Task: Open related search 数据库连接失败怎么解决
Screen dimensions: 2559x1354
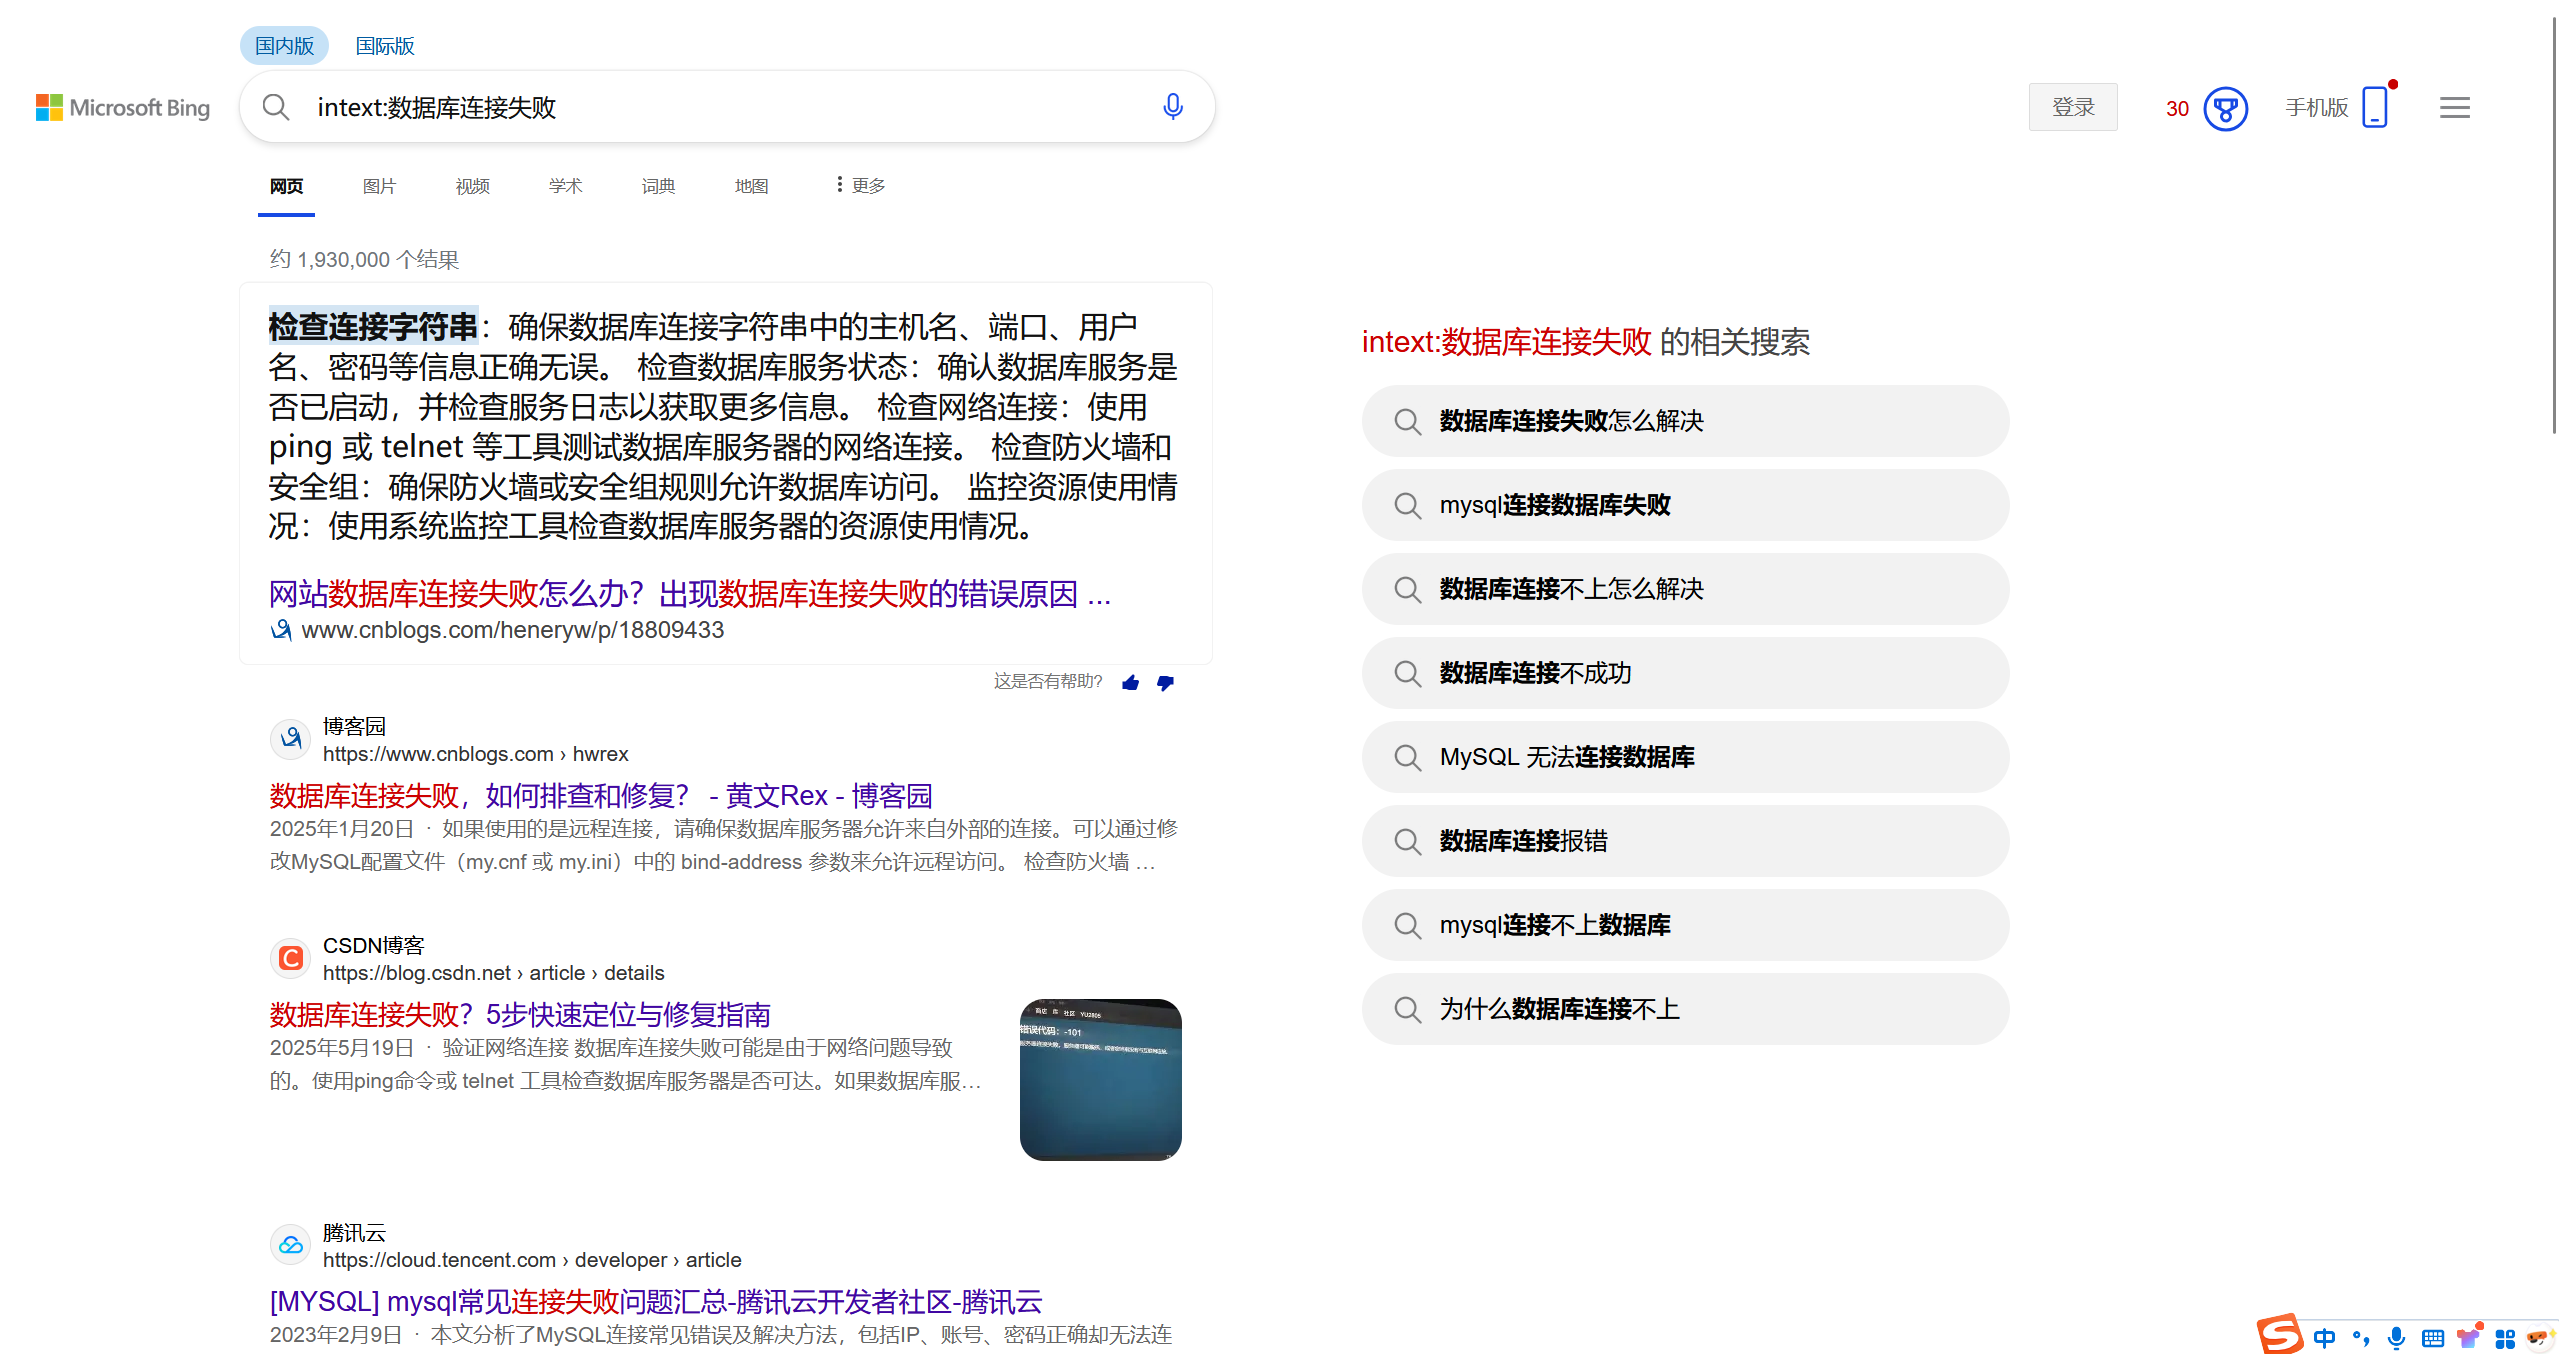Action: (x=1685, y=421)
